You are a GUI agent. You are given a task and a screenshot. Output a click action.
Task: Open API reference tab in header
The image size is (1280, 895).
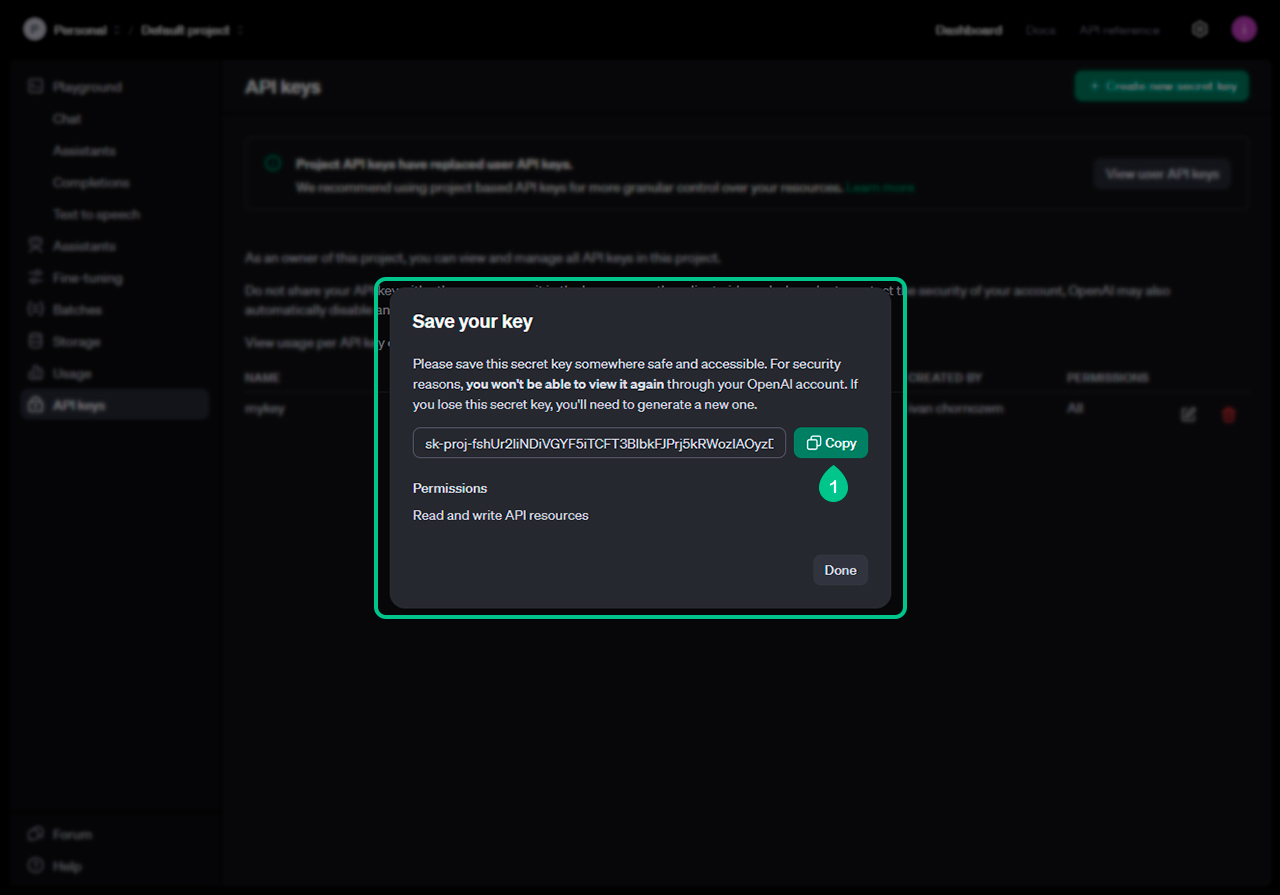click(1119, 30)
